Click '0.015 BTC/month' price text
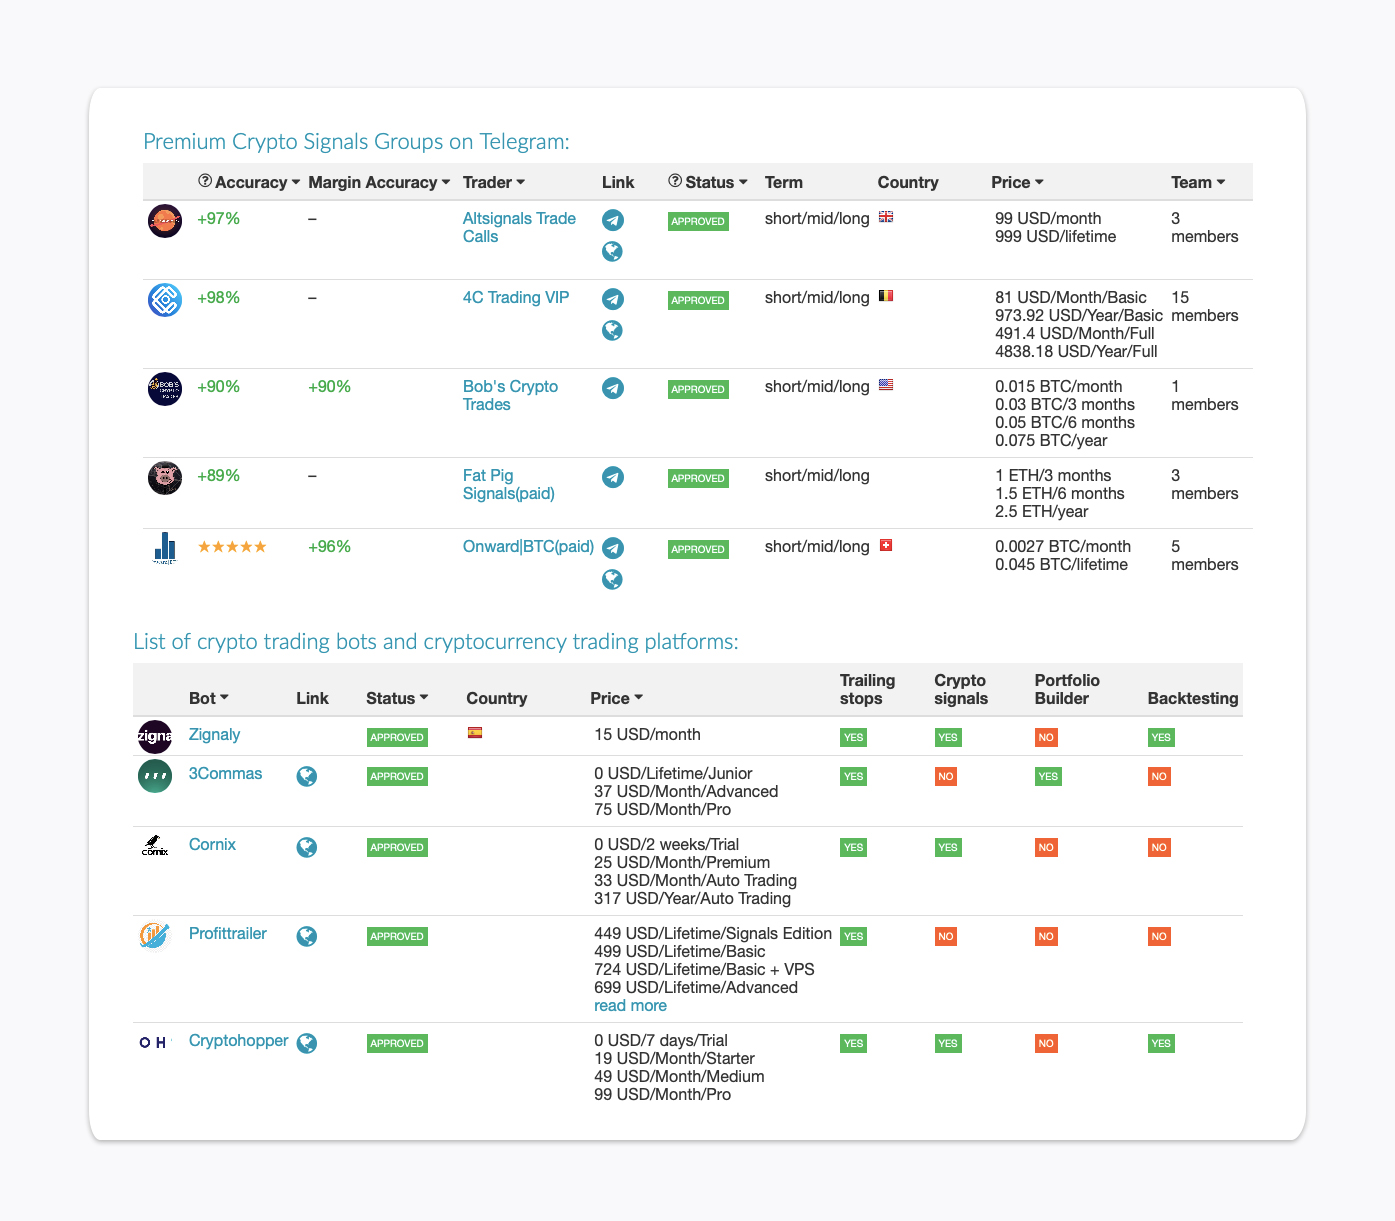The image size is (1395, 1221). (x=1059, y=386)
